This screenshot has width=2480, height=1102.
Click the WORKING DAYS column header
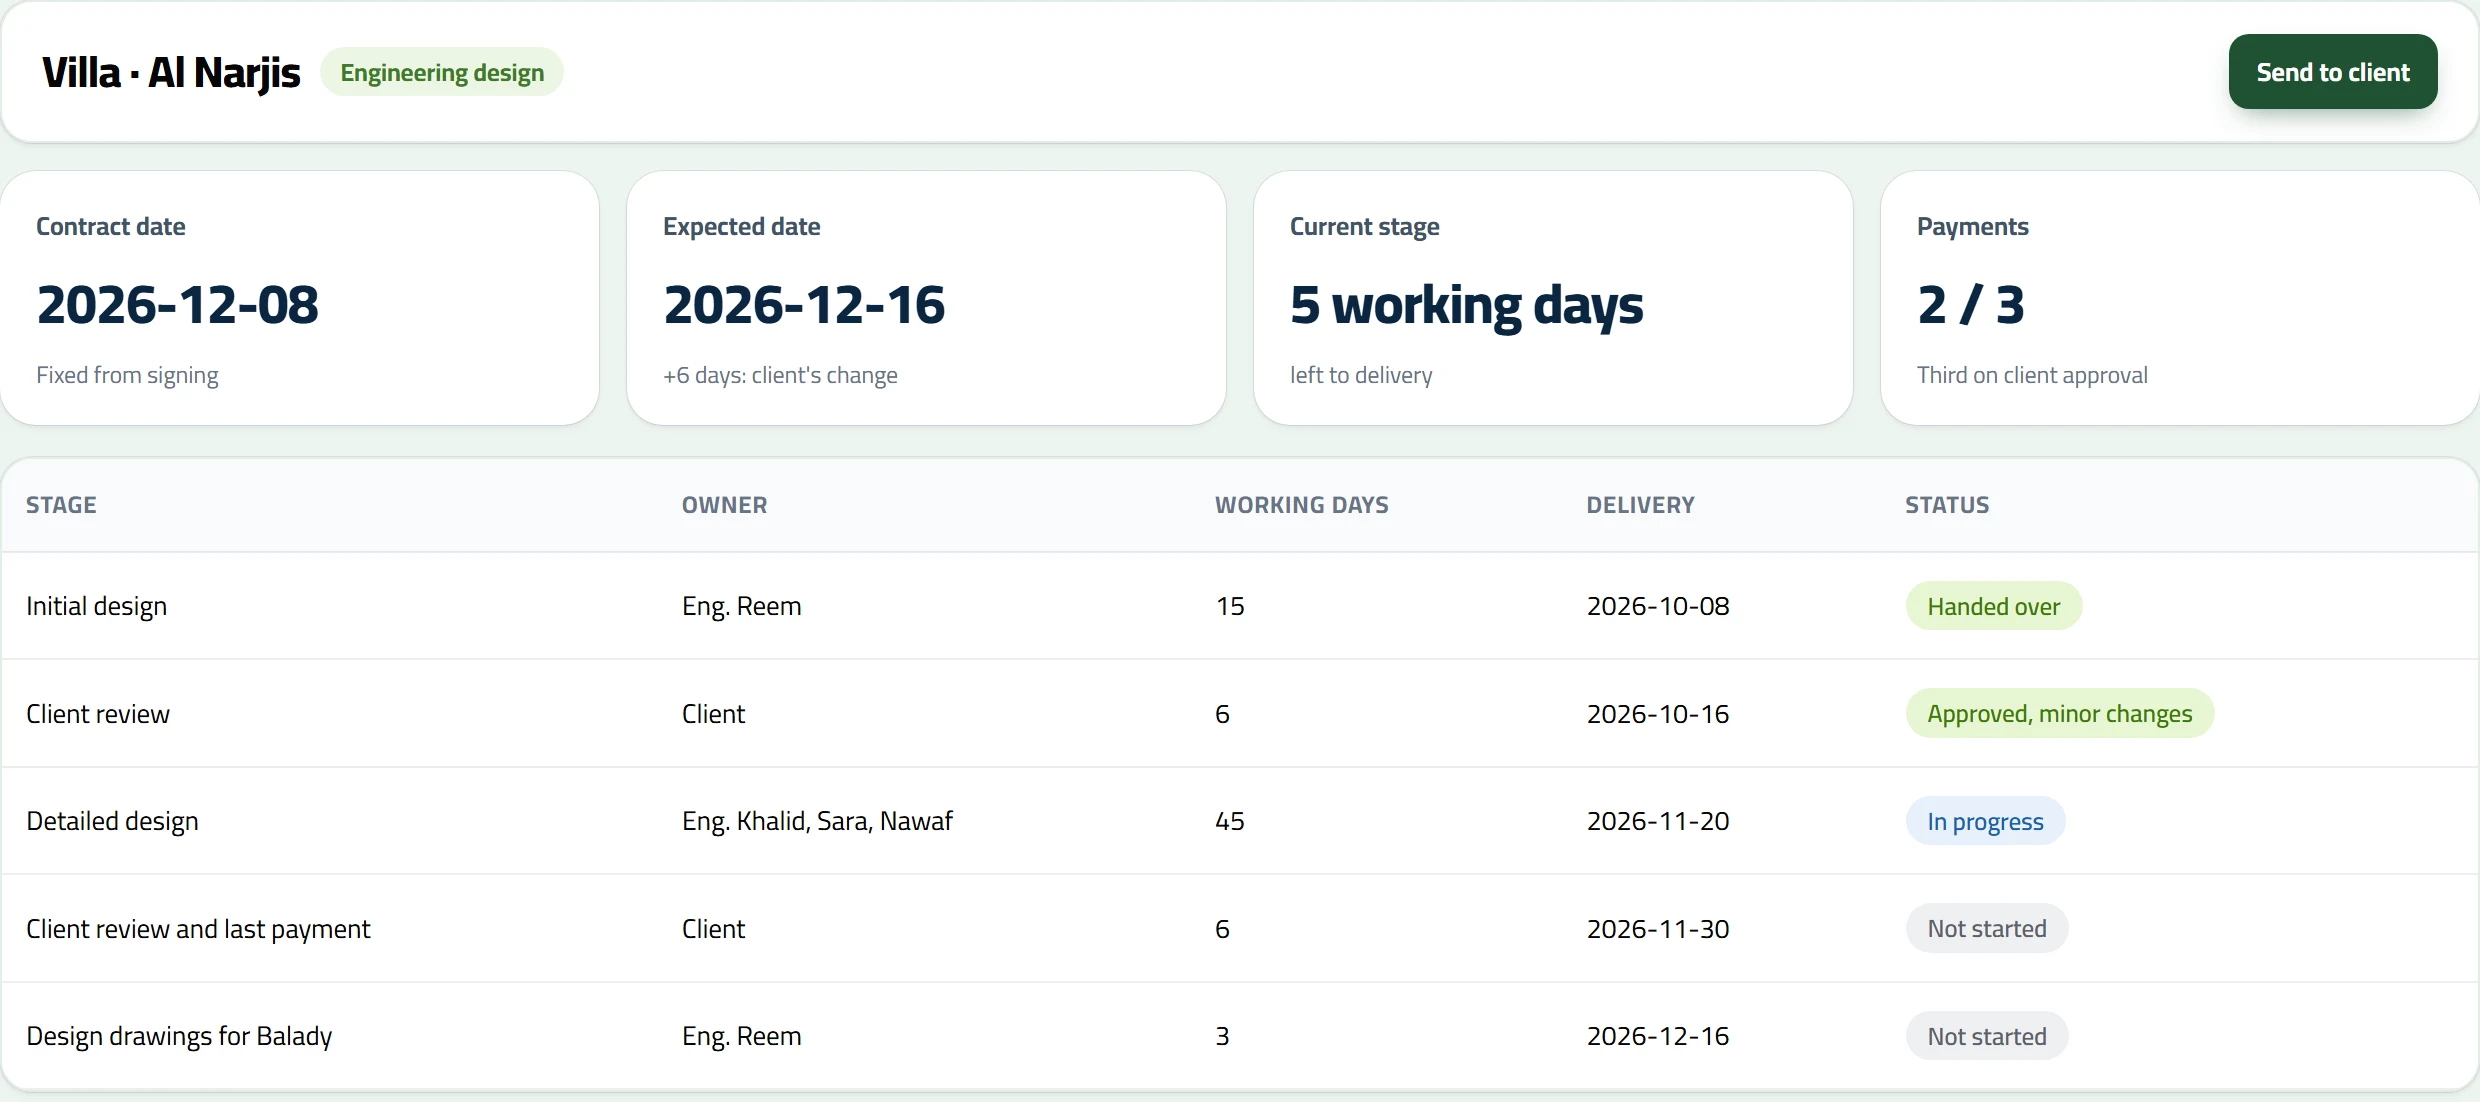pyautogui.click(x=1301, y=505)
